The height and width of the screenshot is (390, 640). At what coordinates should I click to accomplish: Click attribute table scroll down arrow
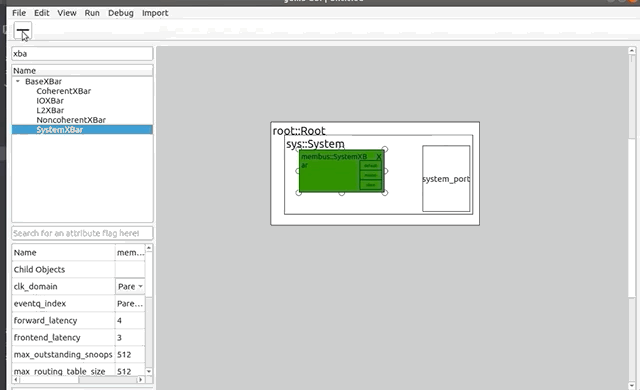[x=149, y=371]
